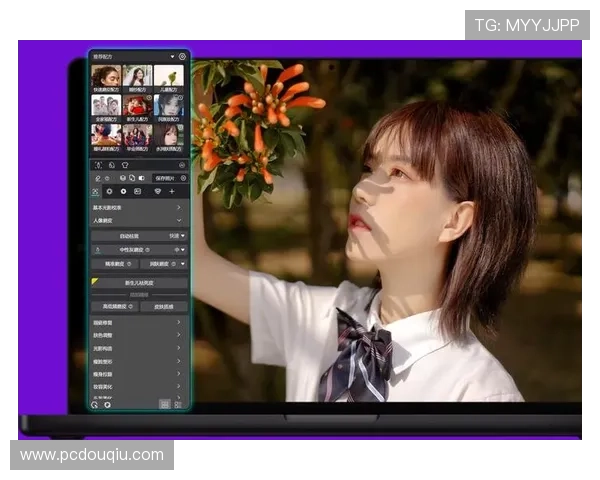Select the portrait retouch first tab
This screenshot has width=600, height=480.
95,191
